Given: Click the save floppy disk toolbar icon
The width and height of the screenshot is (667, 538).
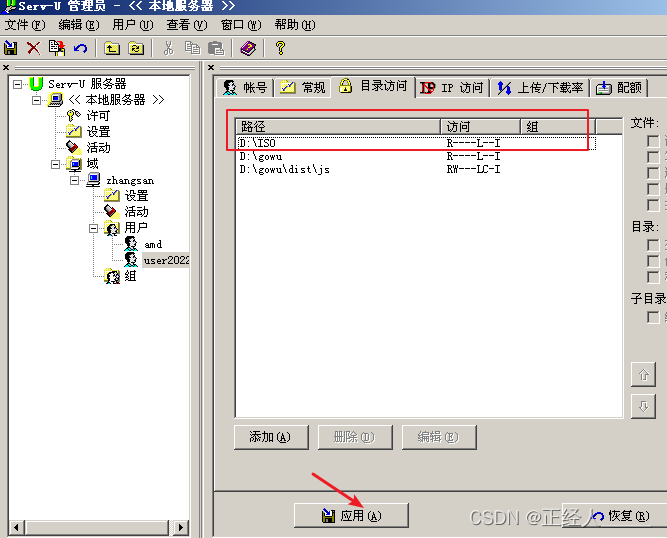Looking at the screenshot, I should [x=11, y=48].
